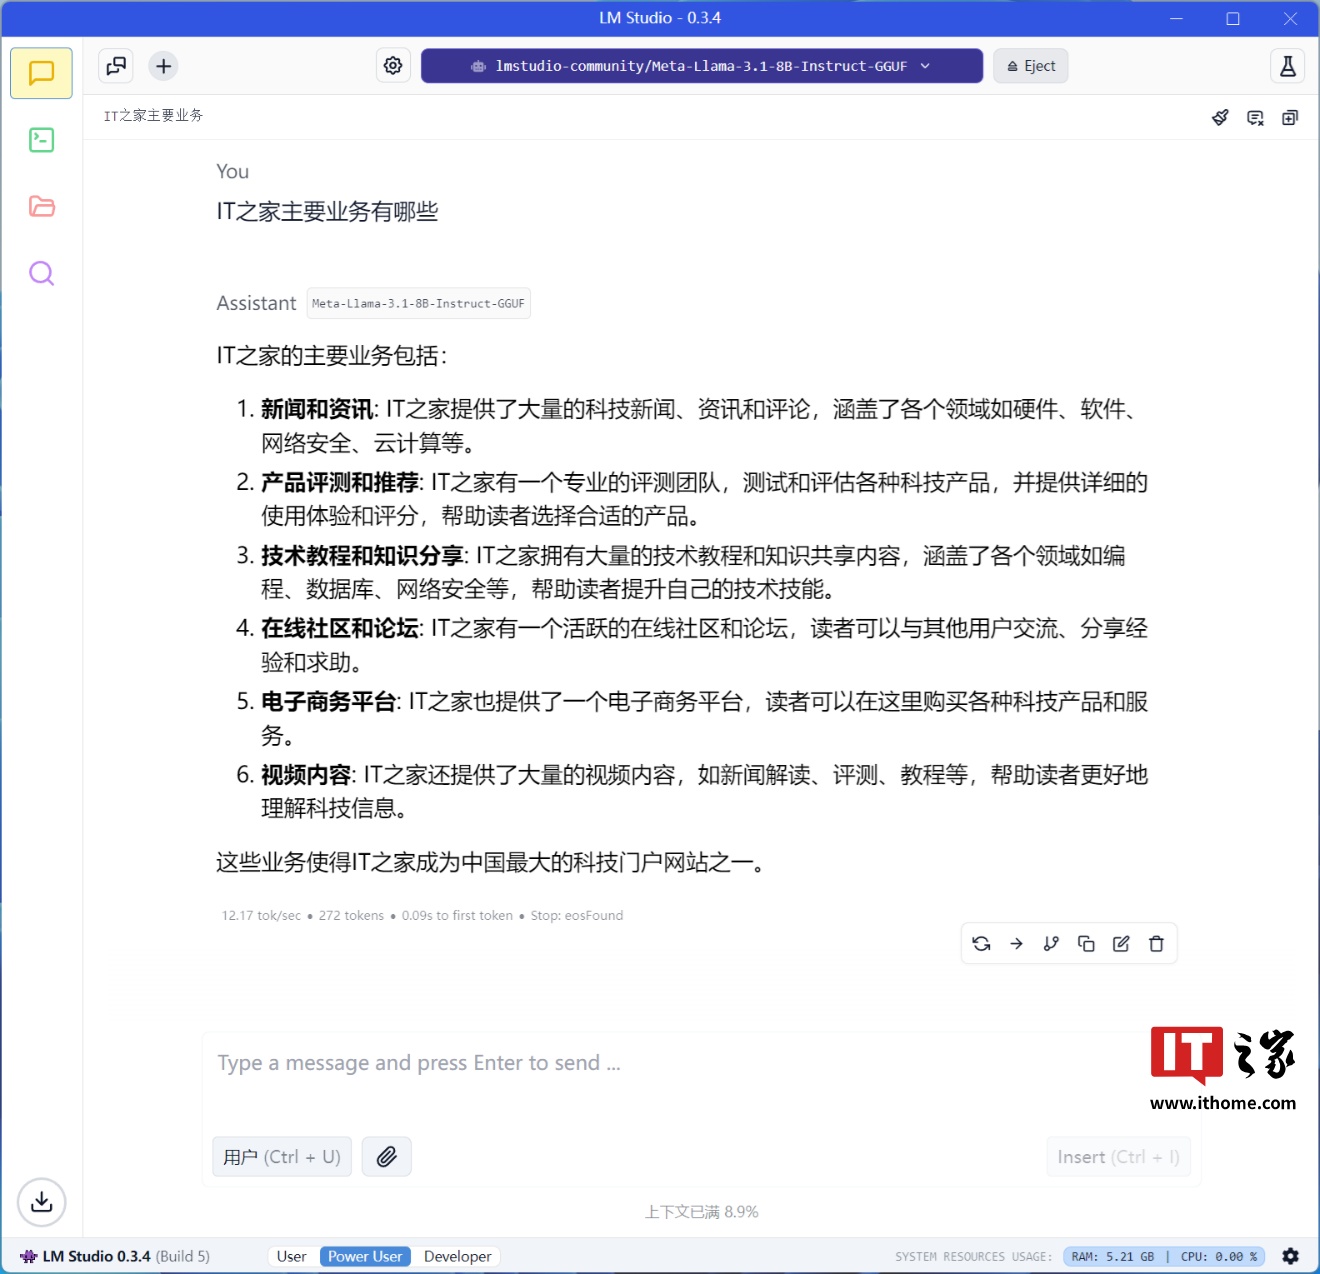
Task: Open the Discover search sidebar icon
Action: point(41,273)
